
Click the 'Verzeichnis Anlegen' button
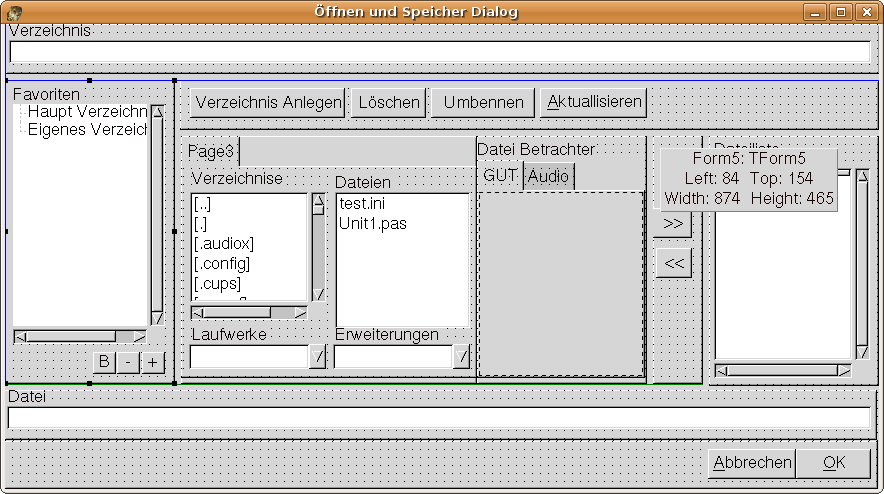point(268,102)
